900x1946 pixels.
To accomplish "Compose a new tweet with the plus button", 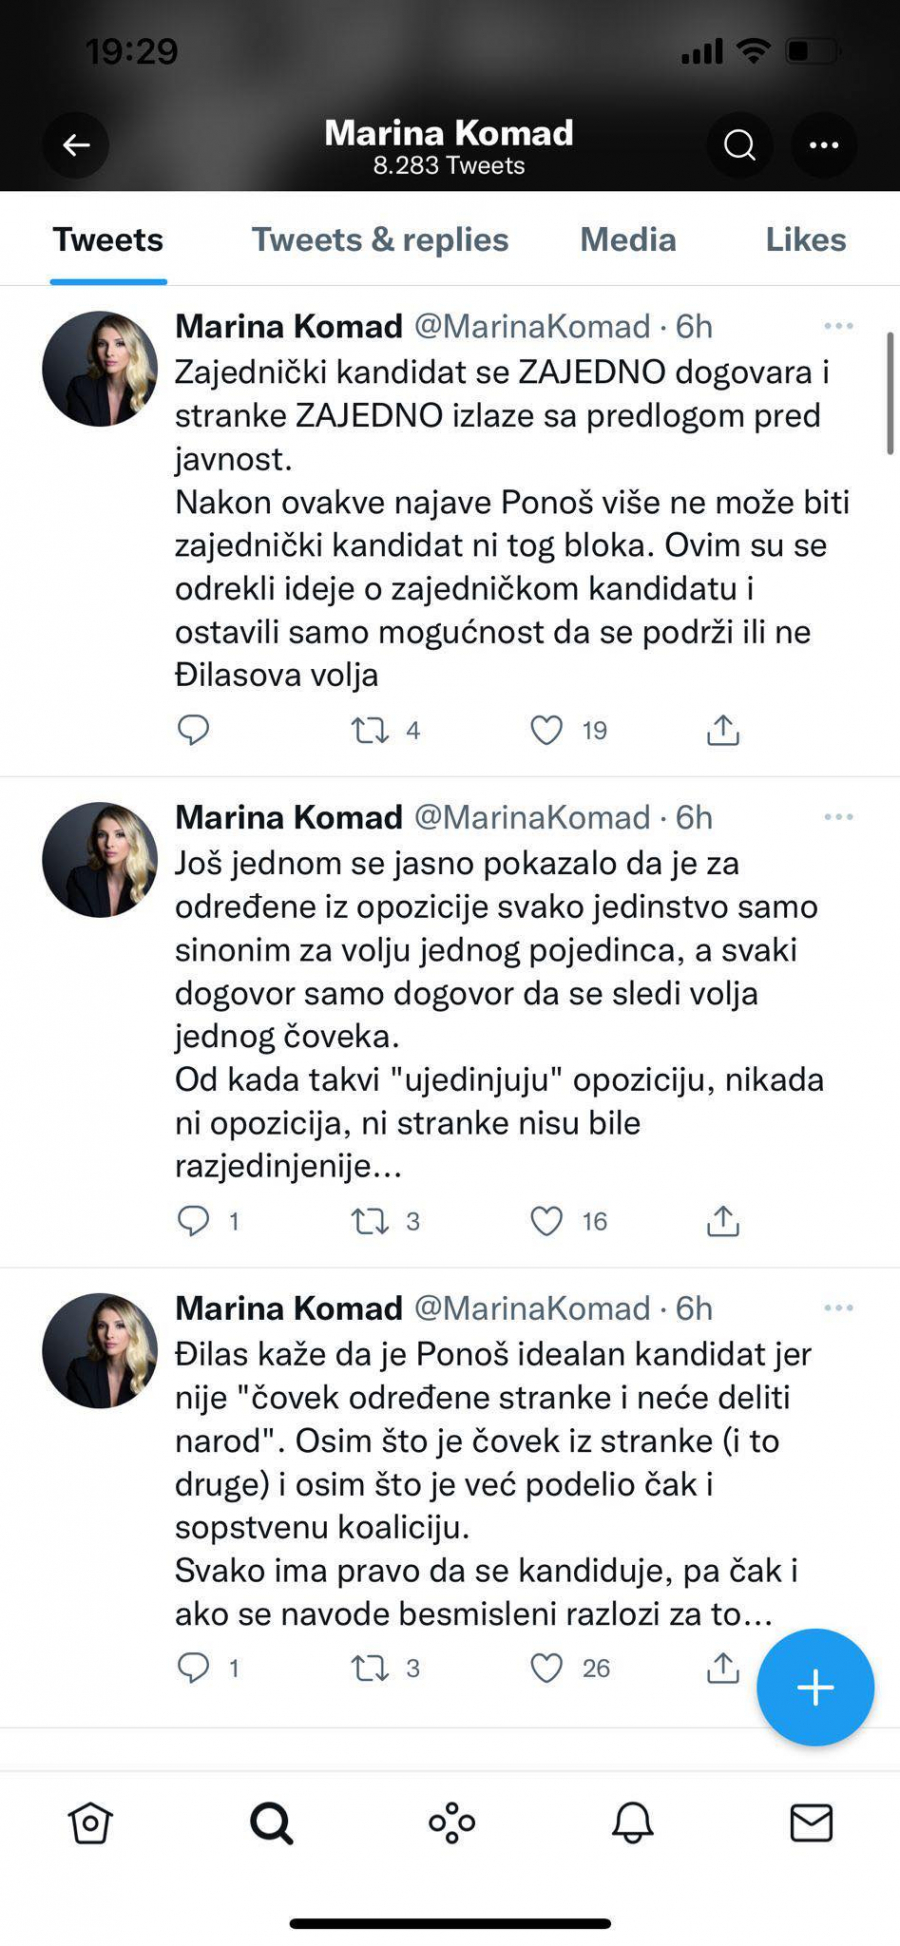I will (x=815, y=1687).
